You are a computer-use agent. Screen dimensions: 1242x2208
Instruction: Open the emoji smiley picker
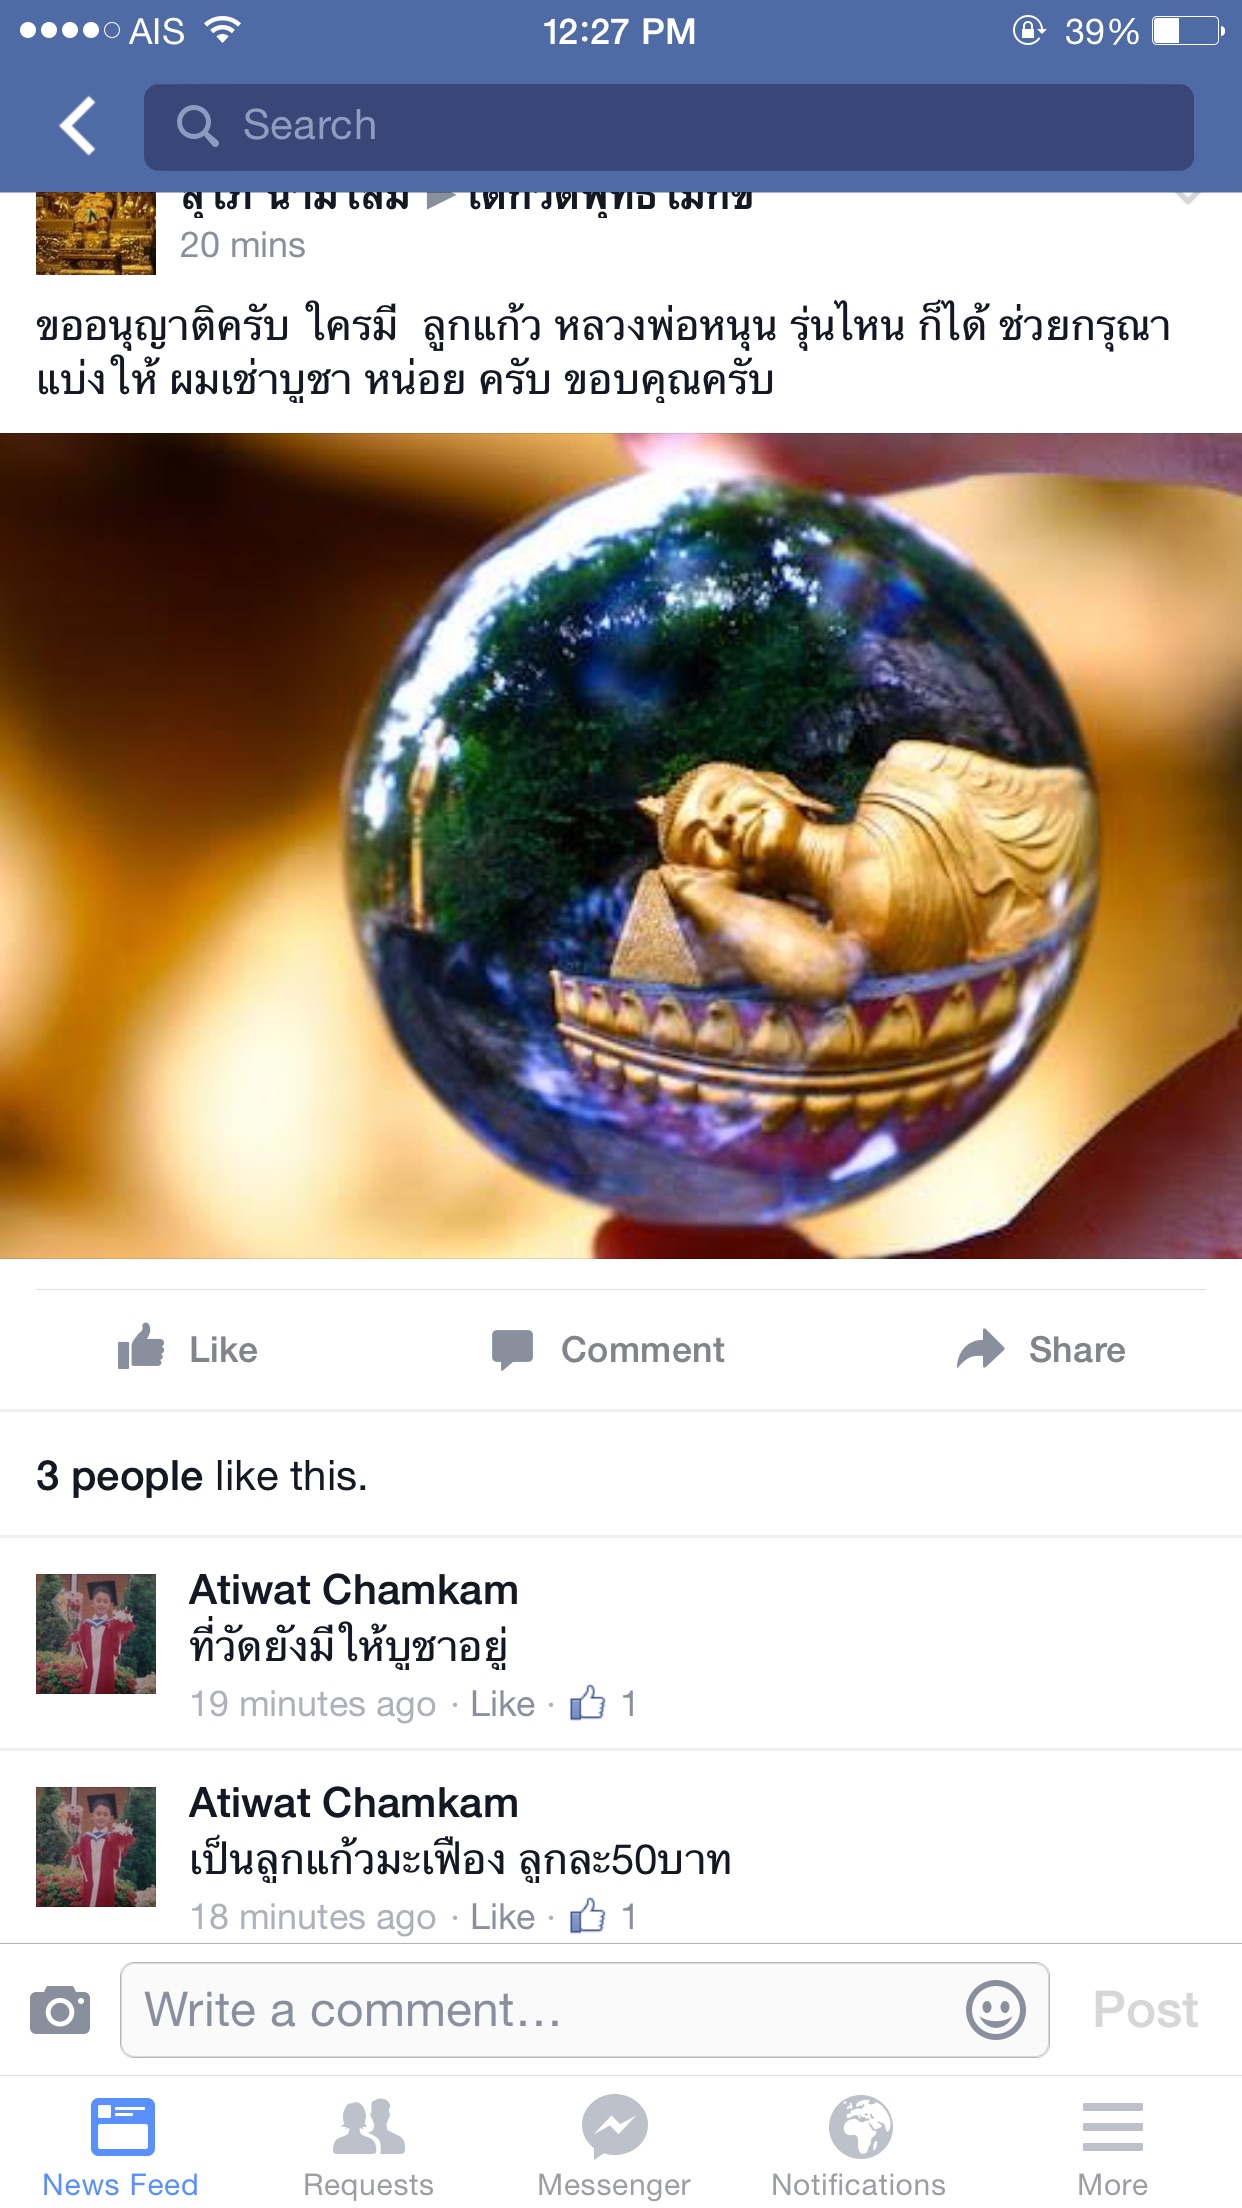tap(996, 2010)
